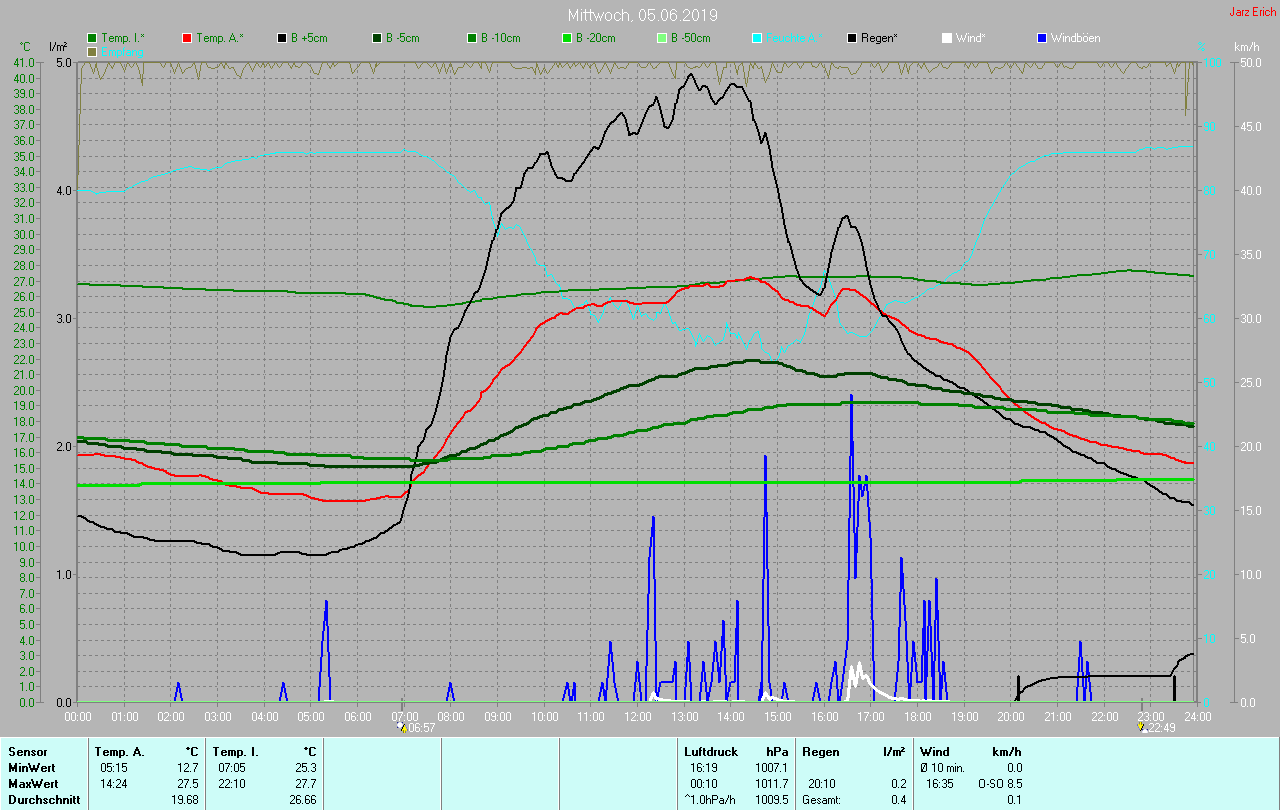
Task: Click the 'Luftdruck' column header
Action: point(711,752)
